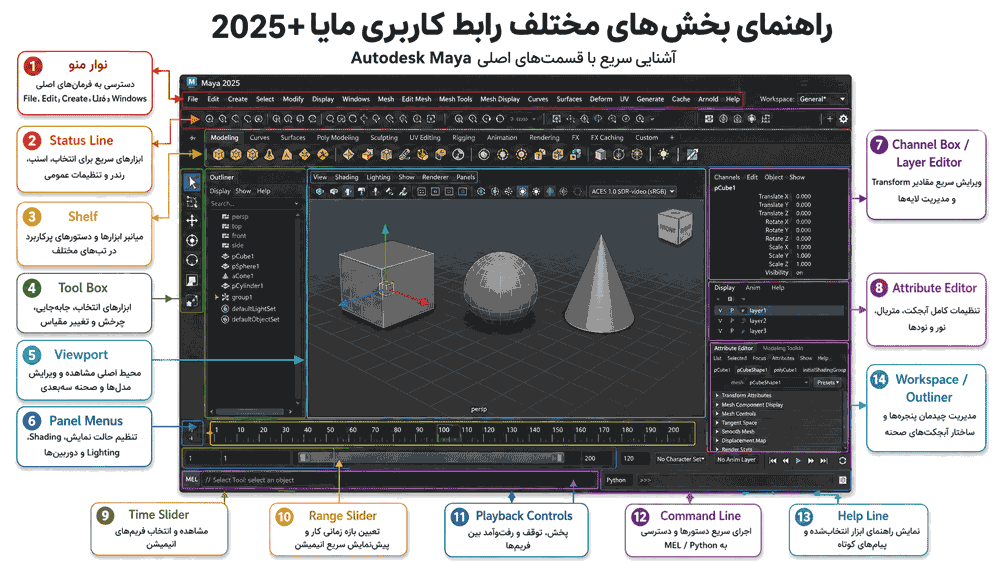The height and width of the screenshot is (563, 1000).
Task: Open the Presets dropdown in Attribute Editor
Action: point(828,383)
